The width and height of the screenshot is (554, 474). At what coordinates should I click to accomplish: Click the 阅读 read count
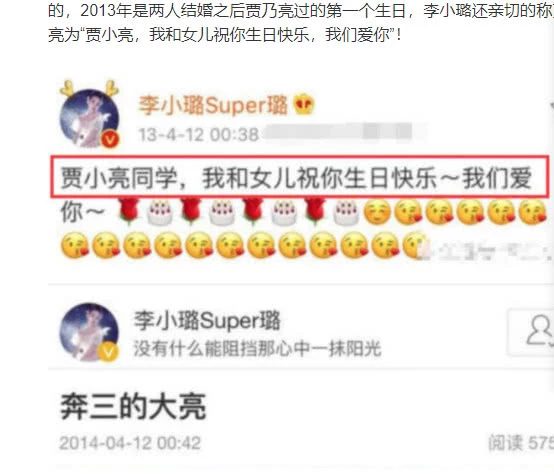pyautogui.click(x=521, y=443)
